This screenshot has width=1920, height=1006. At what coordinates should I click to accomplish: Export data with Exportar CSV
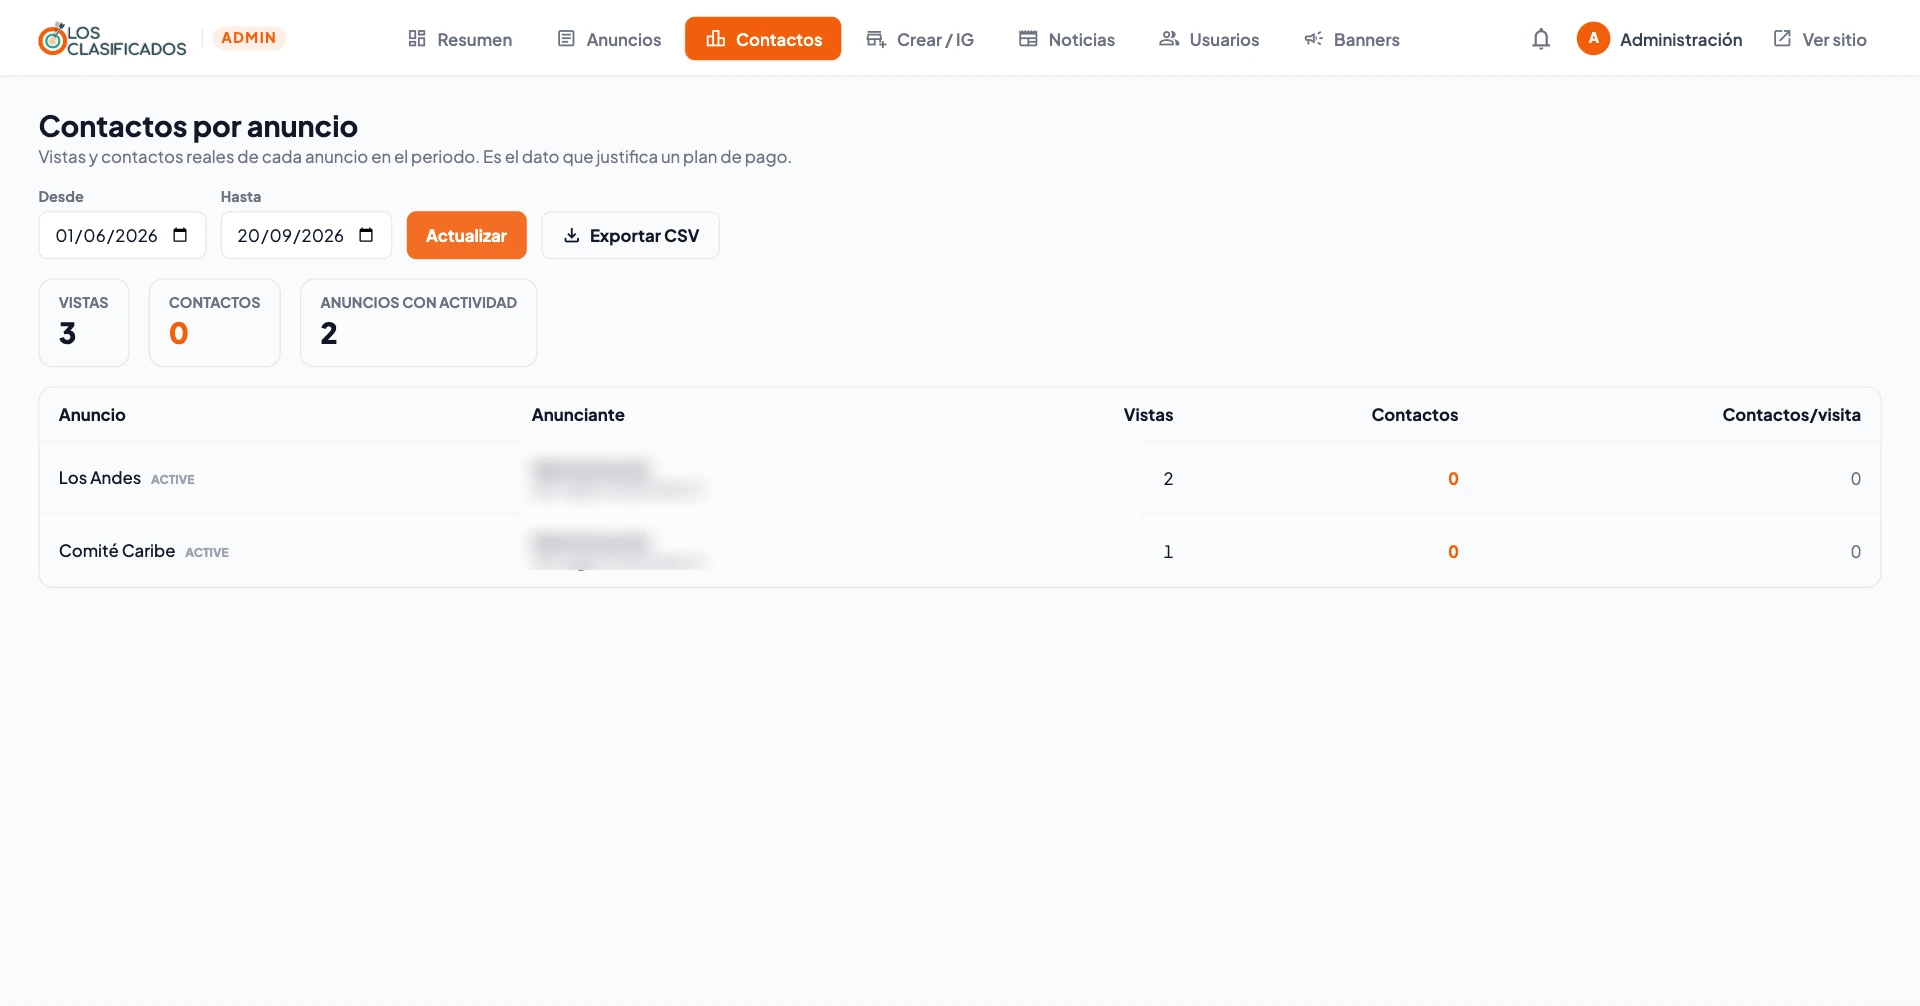click(630, 235)
